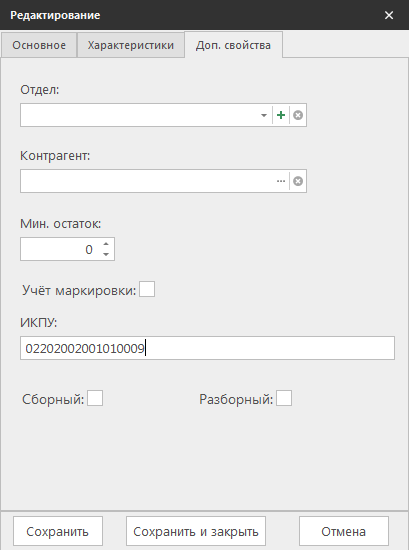The image size is (409, 550).
Task: Increase Мин. остаток with the up arrow
Action: click(x=106, y=244)
